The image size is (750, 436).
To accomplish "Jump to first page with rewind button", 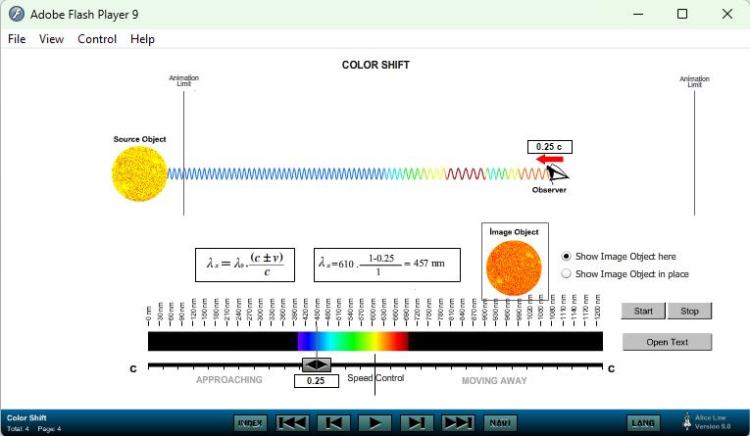I will tap(292, 423).
